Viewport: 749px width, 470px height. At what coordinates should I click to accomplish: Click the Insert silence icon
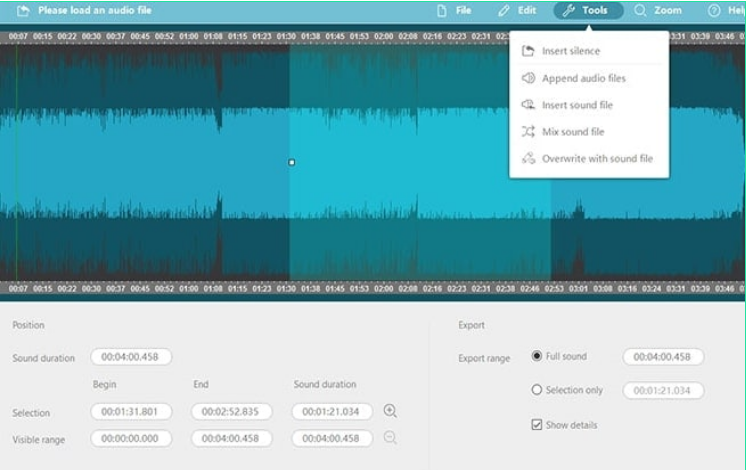(529, 51)
